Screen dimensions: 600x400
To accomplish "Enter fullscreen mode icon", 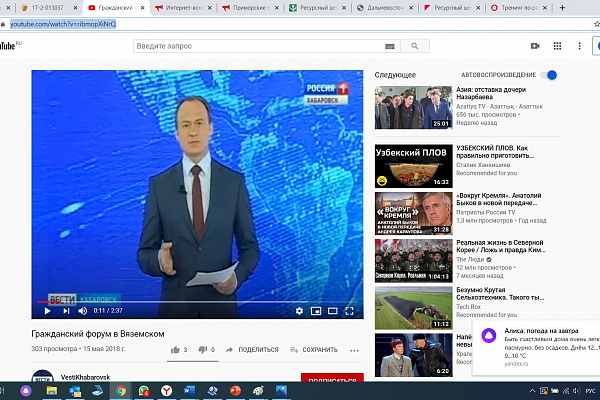I will tap(349, 311).
